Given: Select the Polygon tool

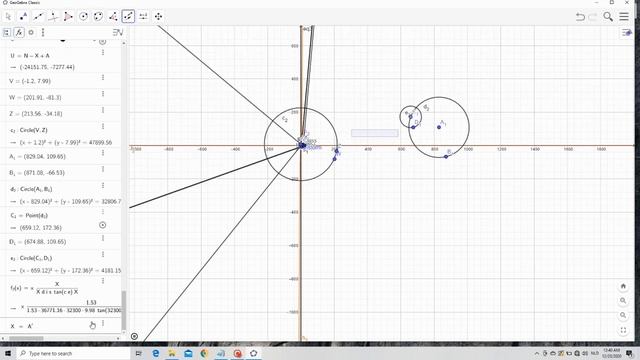Looking at the screenshot, I should point(68,17).
